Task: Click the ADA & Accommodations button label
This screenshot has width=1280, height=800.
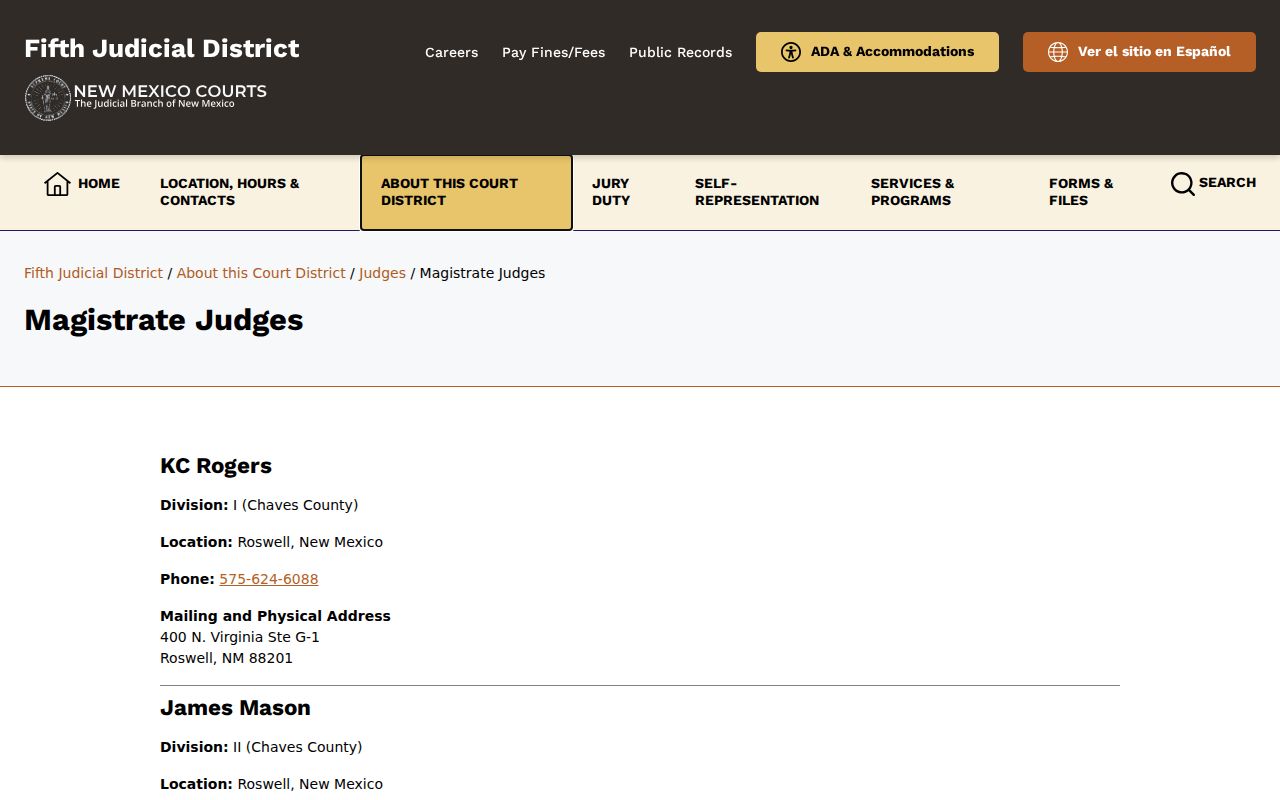Action: point(892,52)
